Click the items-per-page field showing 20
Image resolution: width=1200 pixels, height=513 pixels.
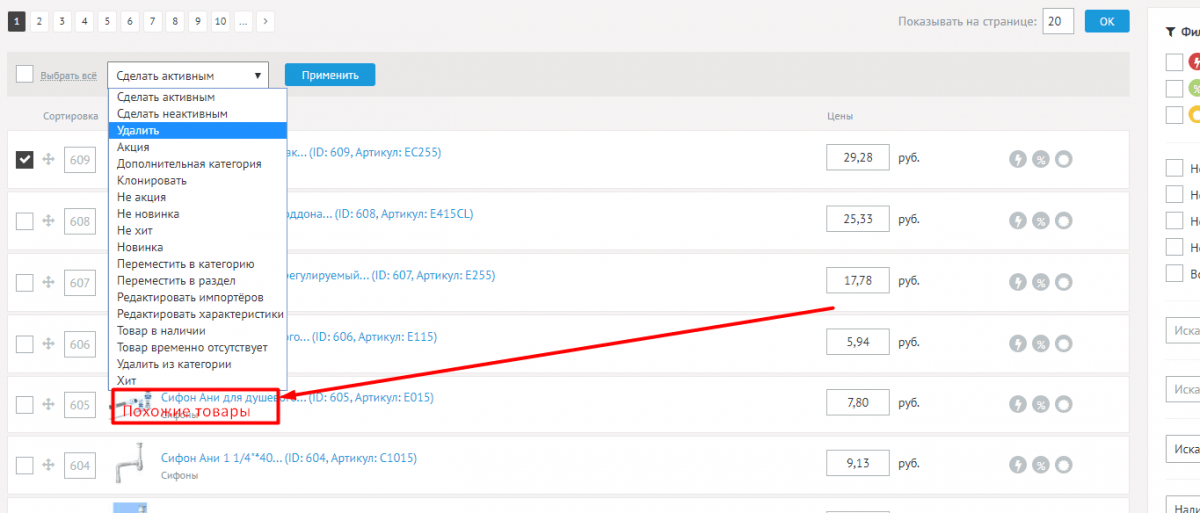(1058, 21)
